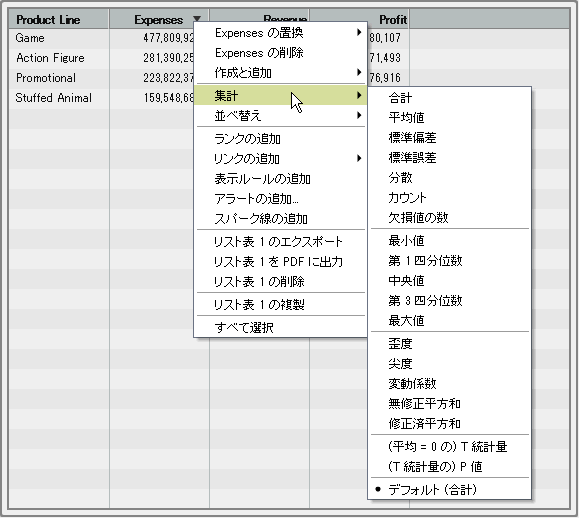Choose 標準誤差 aggregation
Image resolution: width=579 pixels, height=518 pixels.
(x=449, y=158)
